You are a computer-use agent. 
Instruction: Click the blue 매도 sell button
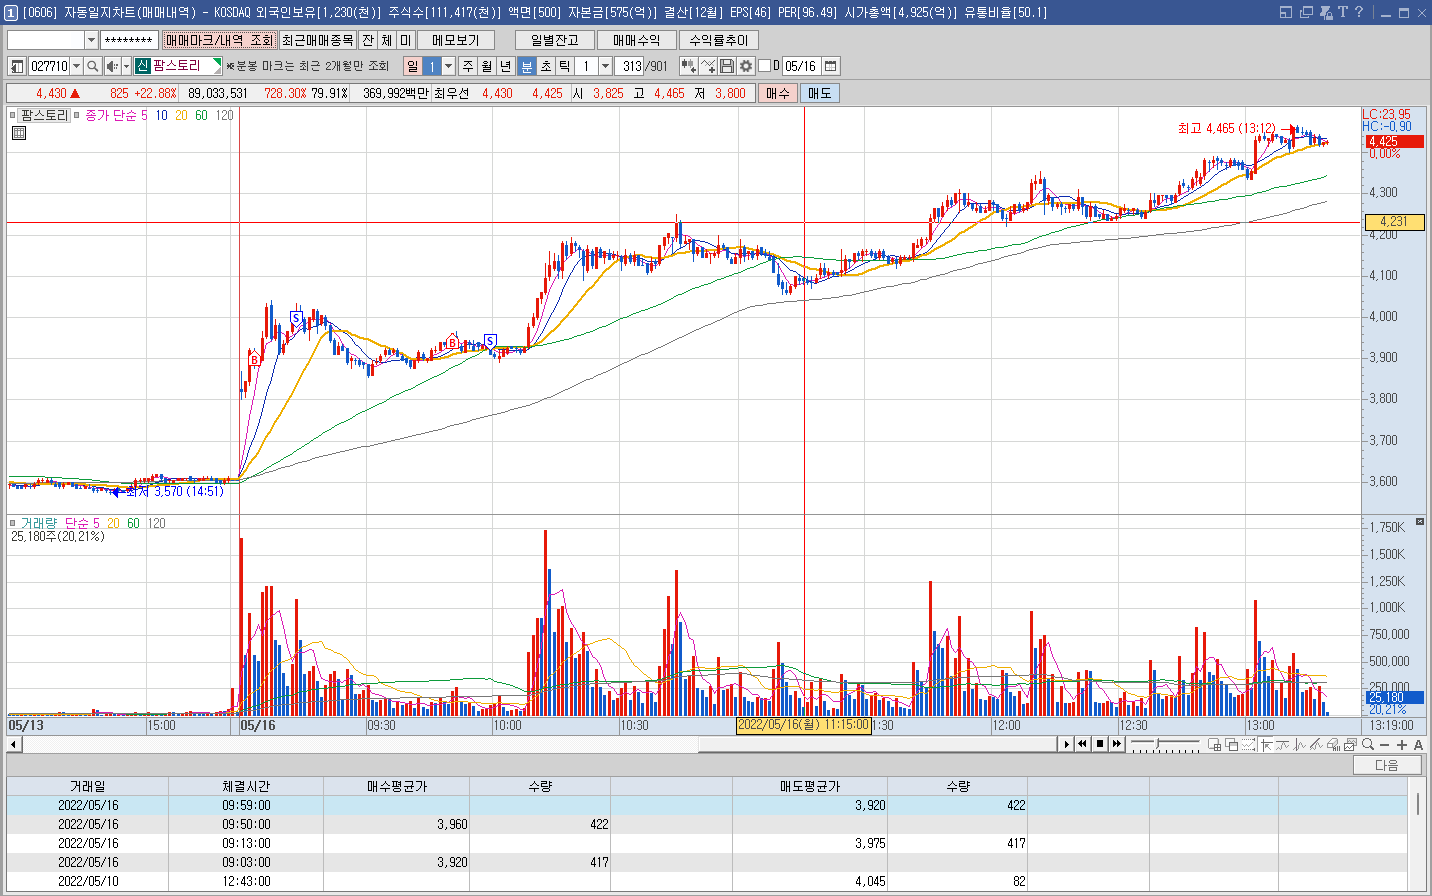coord(820,93)
